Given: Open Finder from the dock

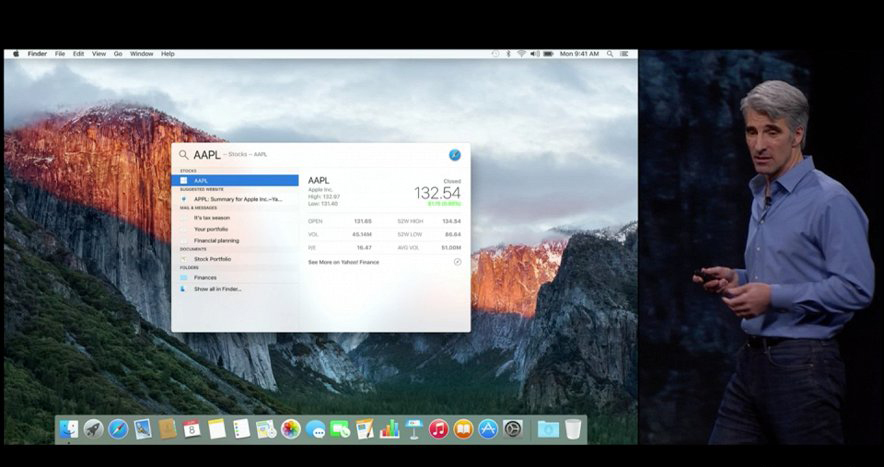Looking at the screenshot, I should tap(69, 429).
